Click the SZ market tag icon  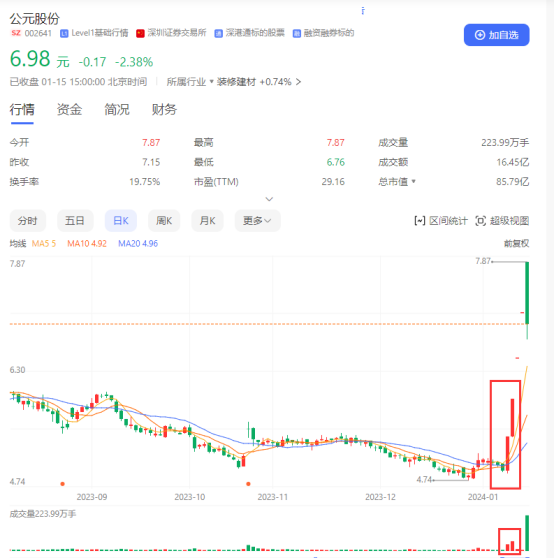(x=16, y=33)
